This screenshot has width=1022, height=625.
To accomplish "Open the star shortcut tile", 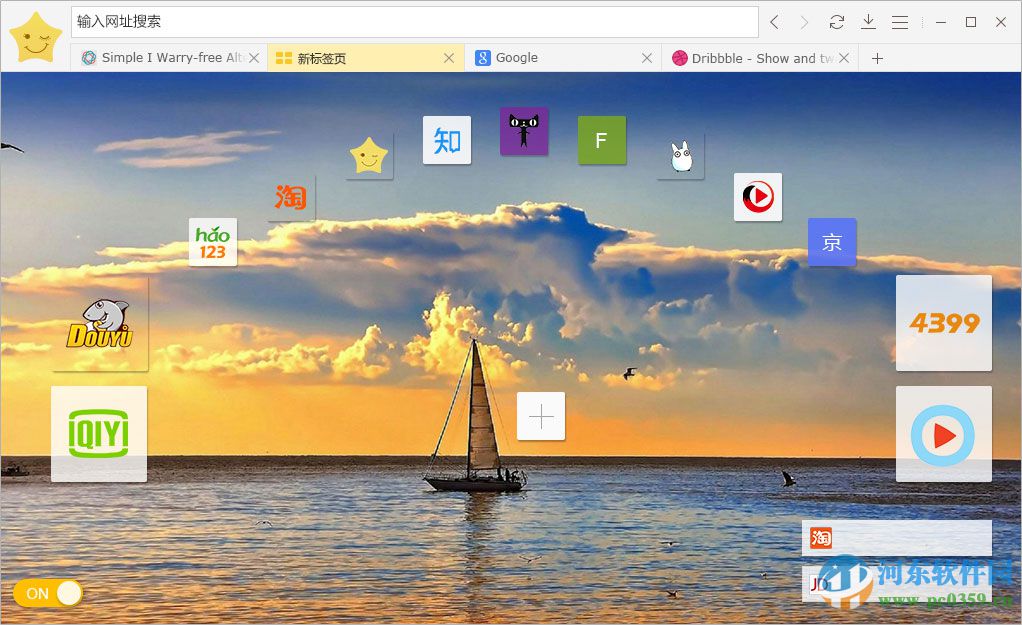I will pos(370,156).
